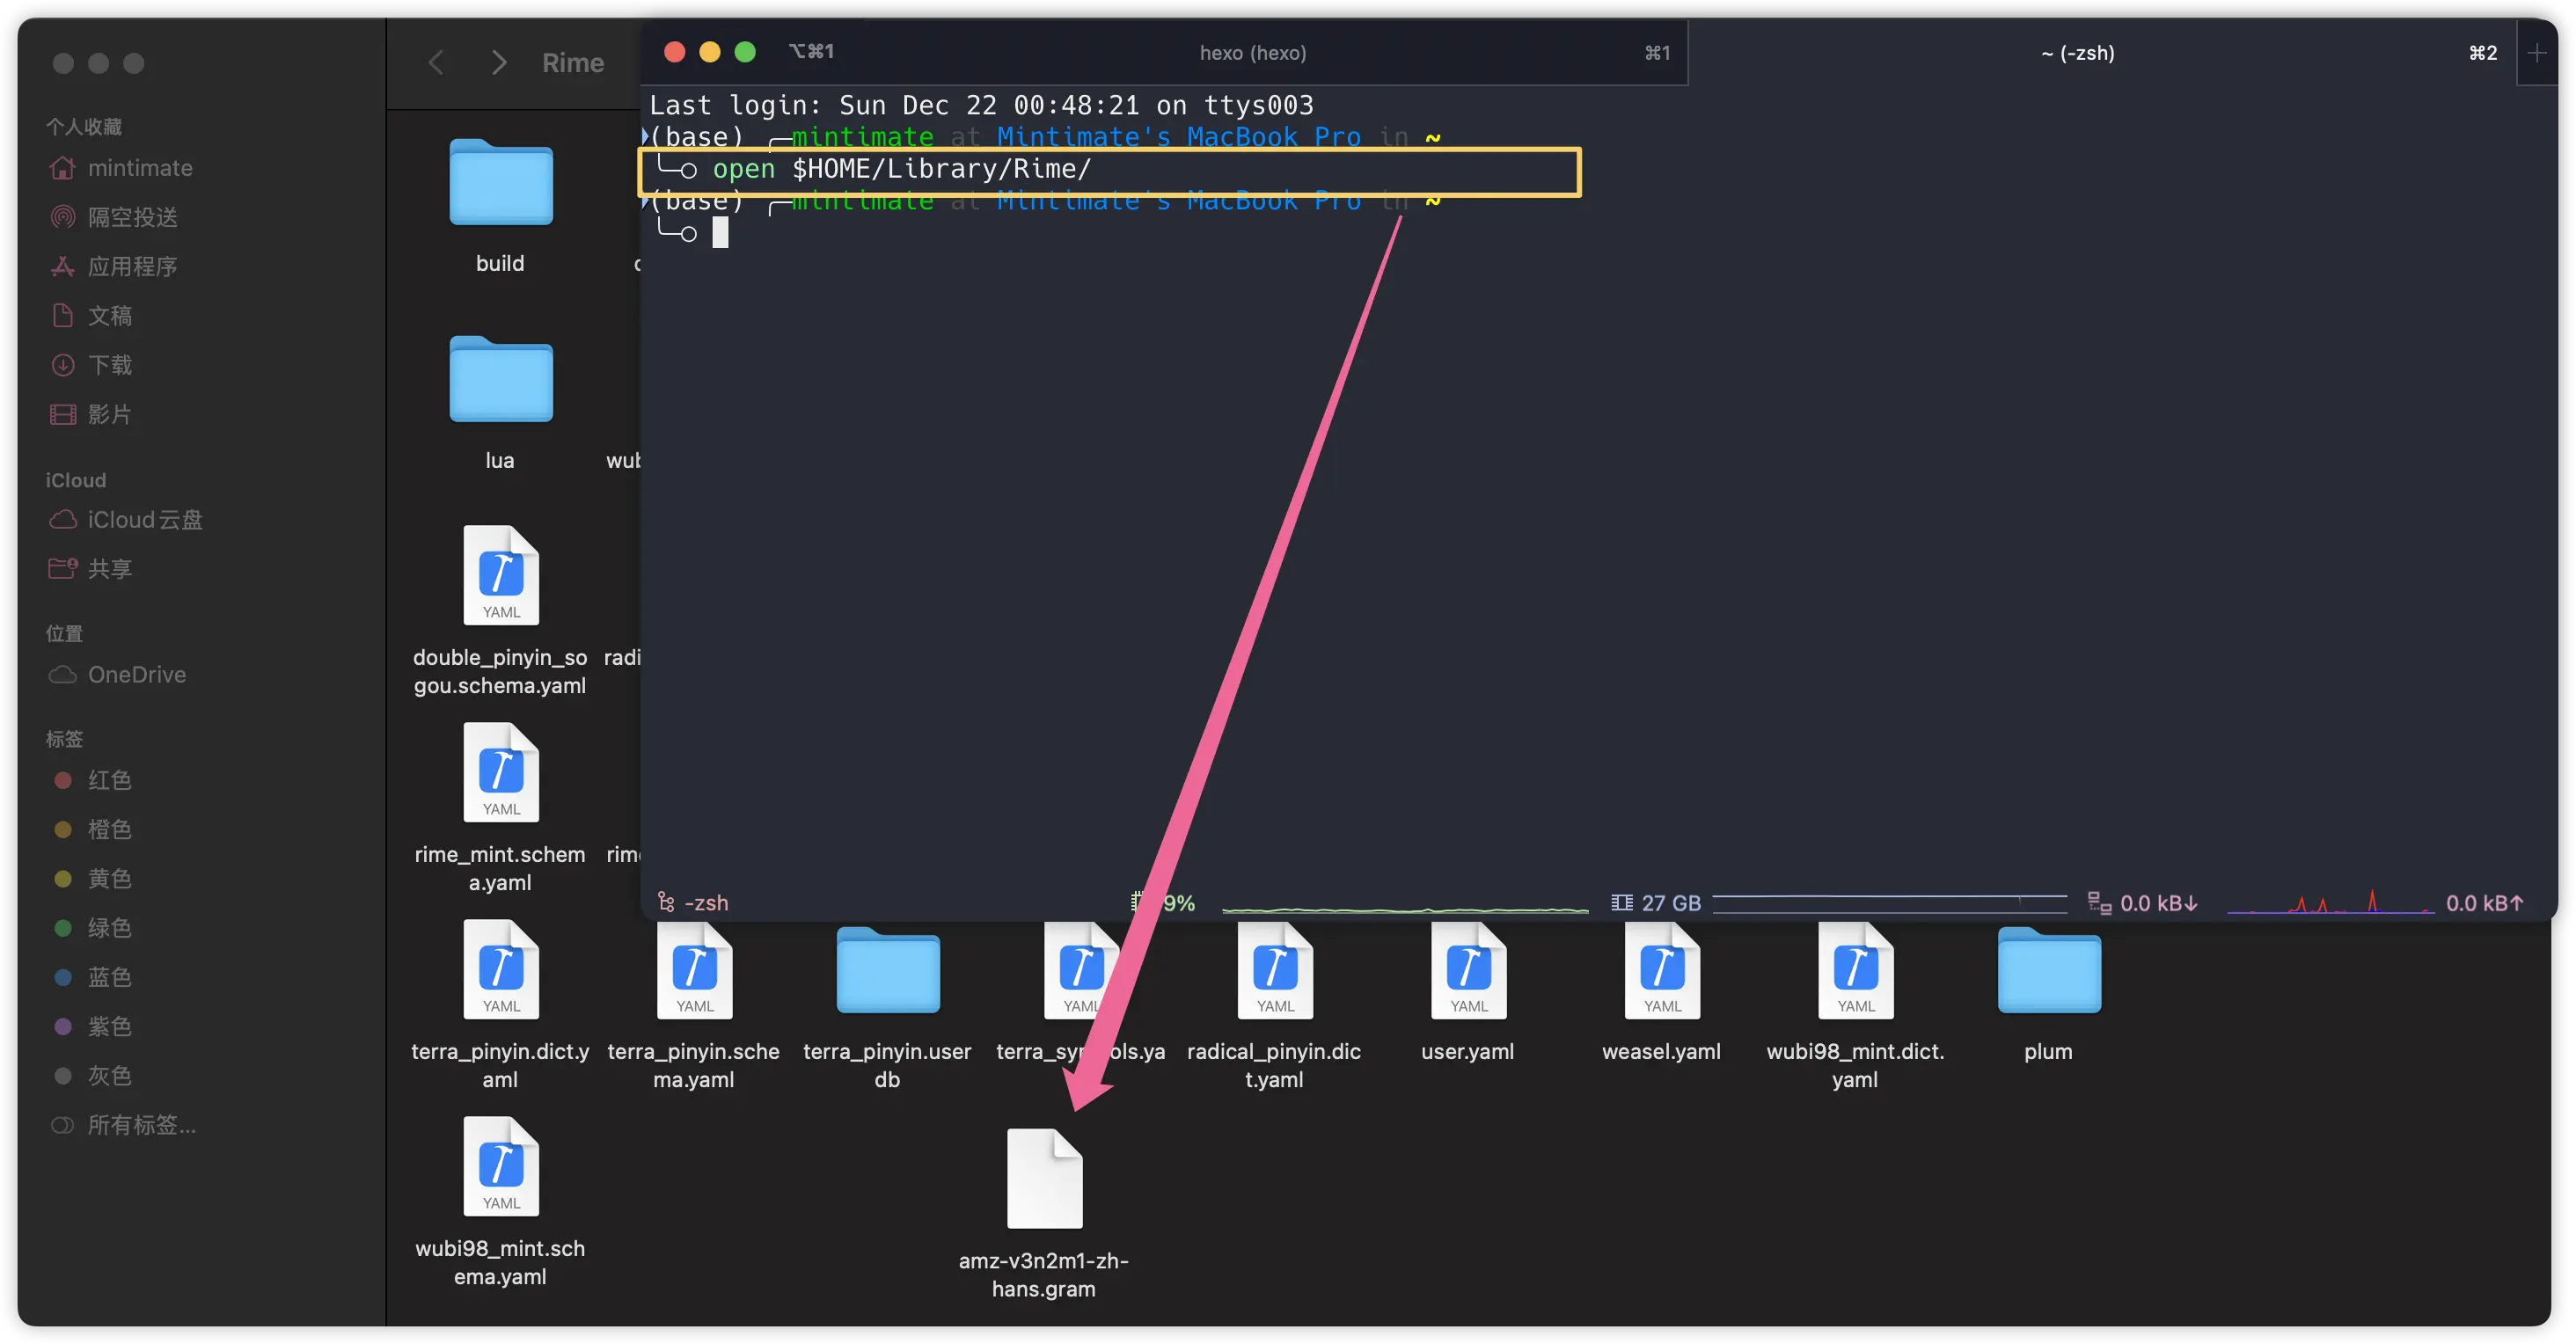This screenshot has width=2576, height=1344.
Task: Click the 个人收藏 sidebar section header
Action: click(x=83, y=127)
